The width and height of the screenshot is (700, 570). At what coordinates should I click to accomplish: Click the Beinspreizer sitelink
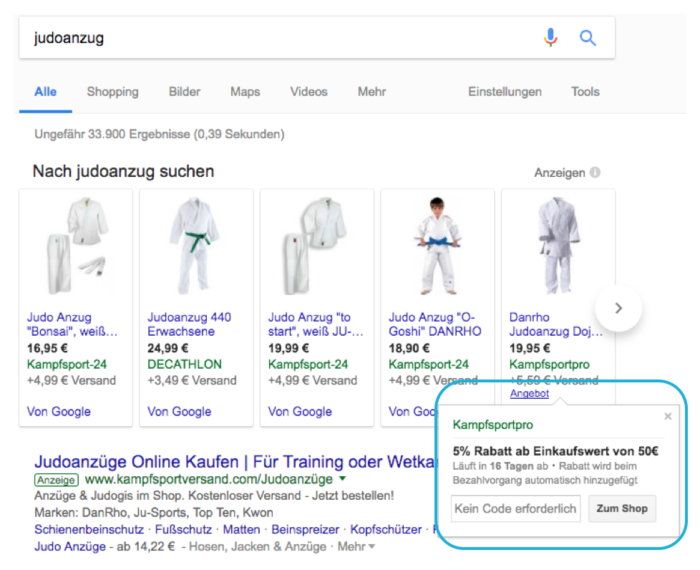click(305, 529)
